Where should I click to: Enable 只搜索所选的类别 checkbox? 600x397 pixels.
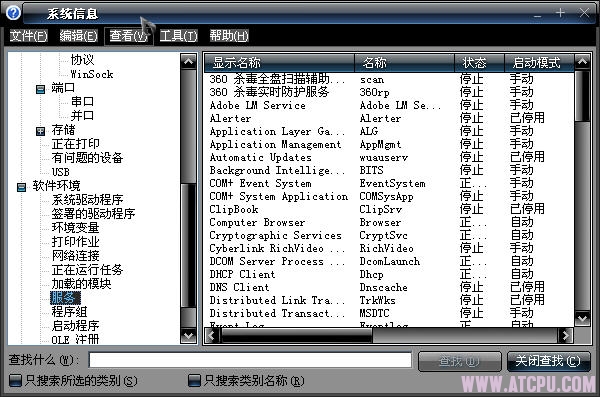click(x=15, y=381)
